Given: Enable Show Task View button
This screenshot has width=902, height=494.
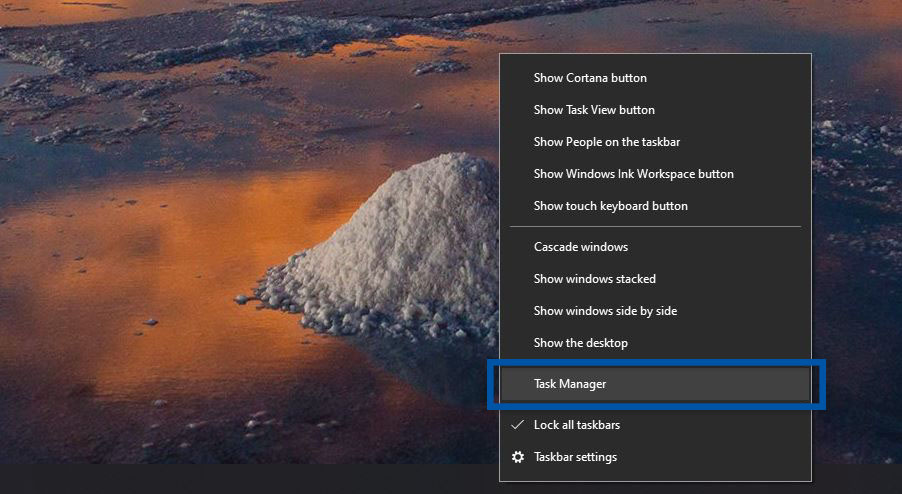Looking at the screenshot, I should [x=594, y=110].
